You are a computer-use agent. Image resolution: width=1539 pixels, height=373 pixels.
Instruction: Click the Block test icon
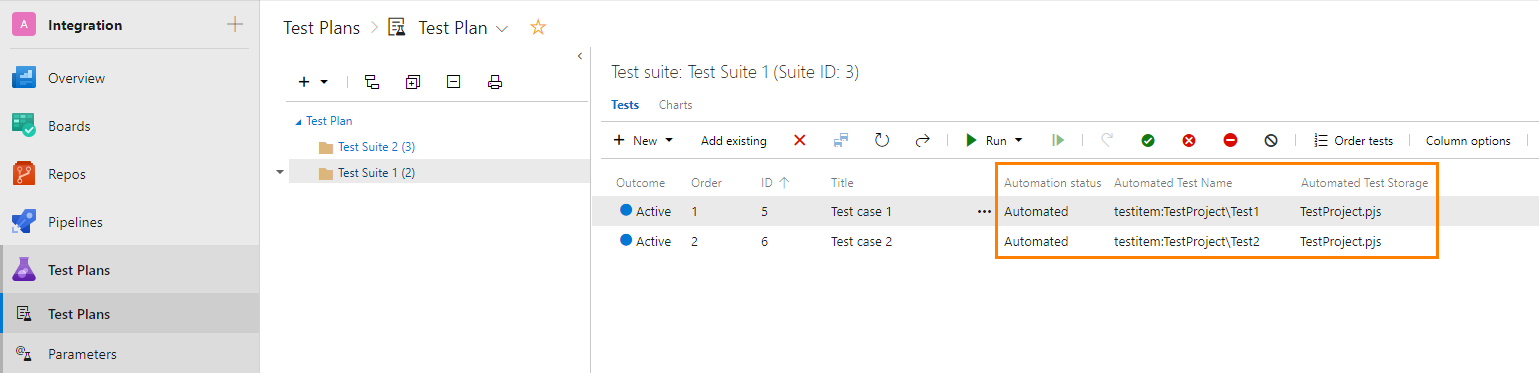(x=1230, y=141)
